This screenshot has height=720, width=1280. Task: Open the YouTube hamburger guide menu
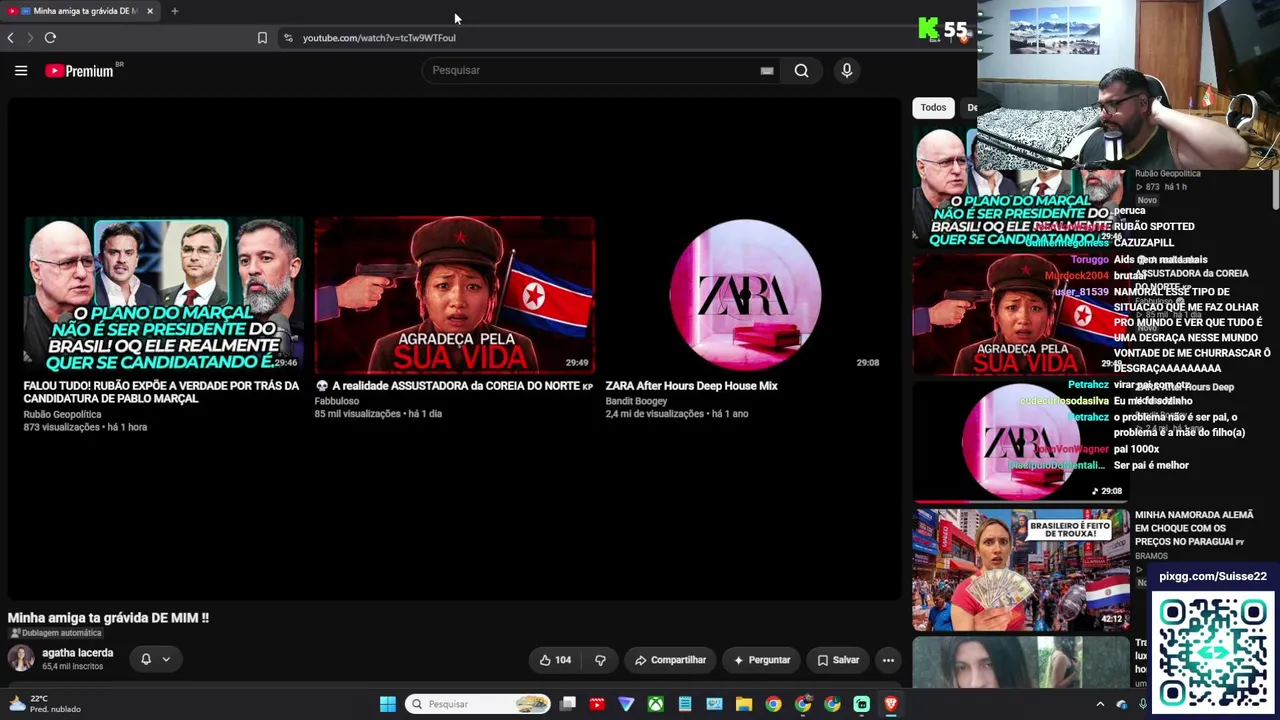[x=21, y=70]
